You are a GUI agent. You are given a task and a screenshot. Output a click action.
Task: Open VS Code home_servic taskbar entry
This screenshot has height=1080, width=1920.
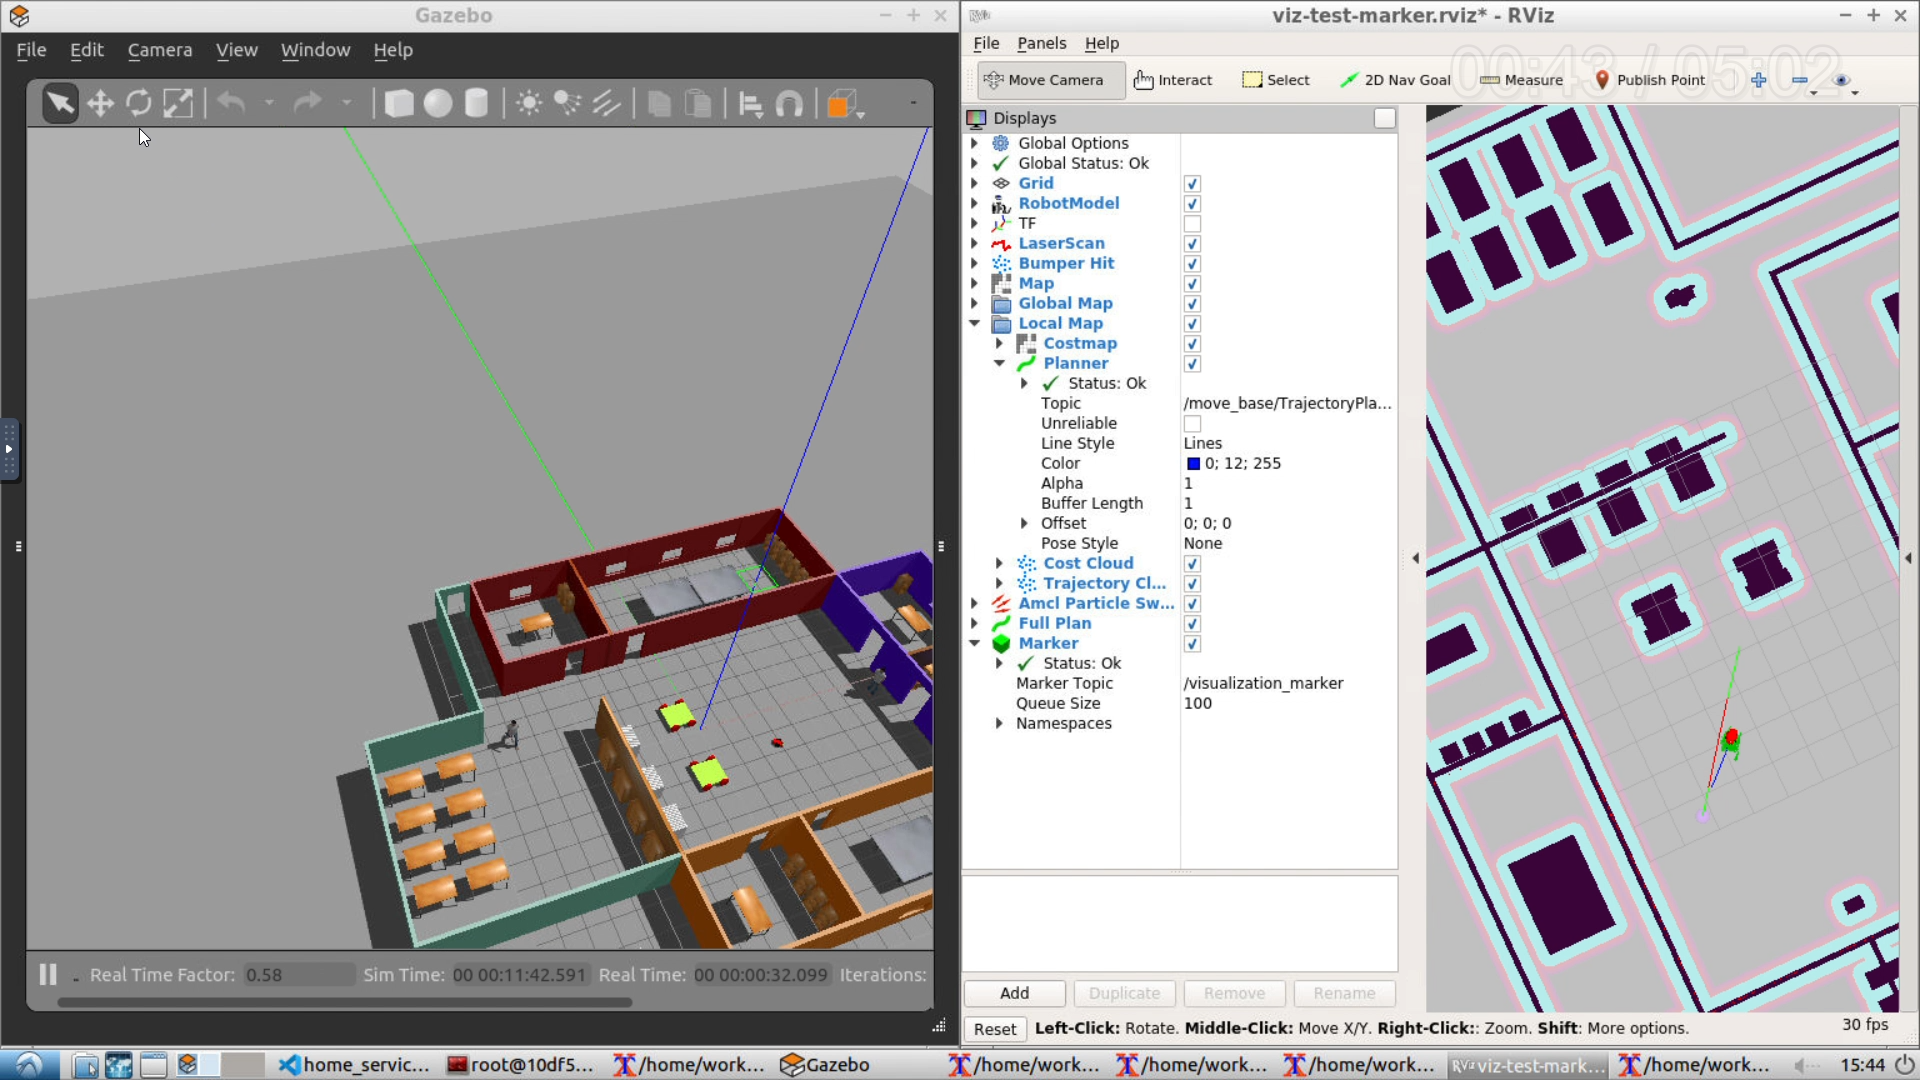[x=354, y=1065]
